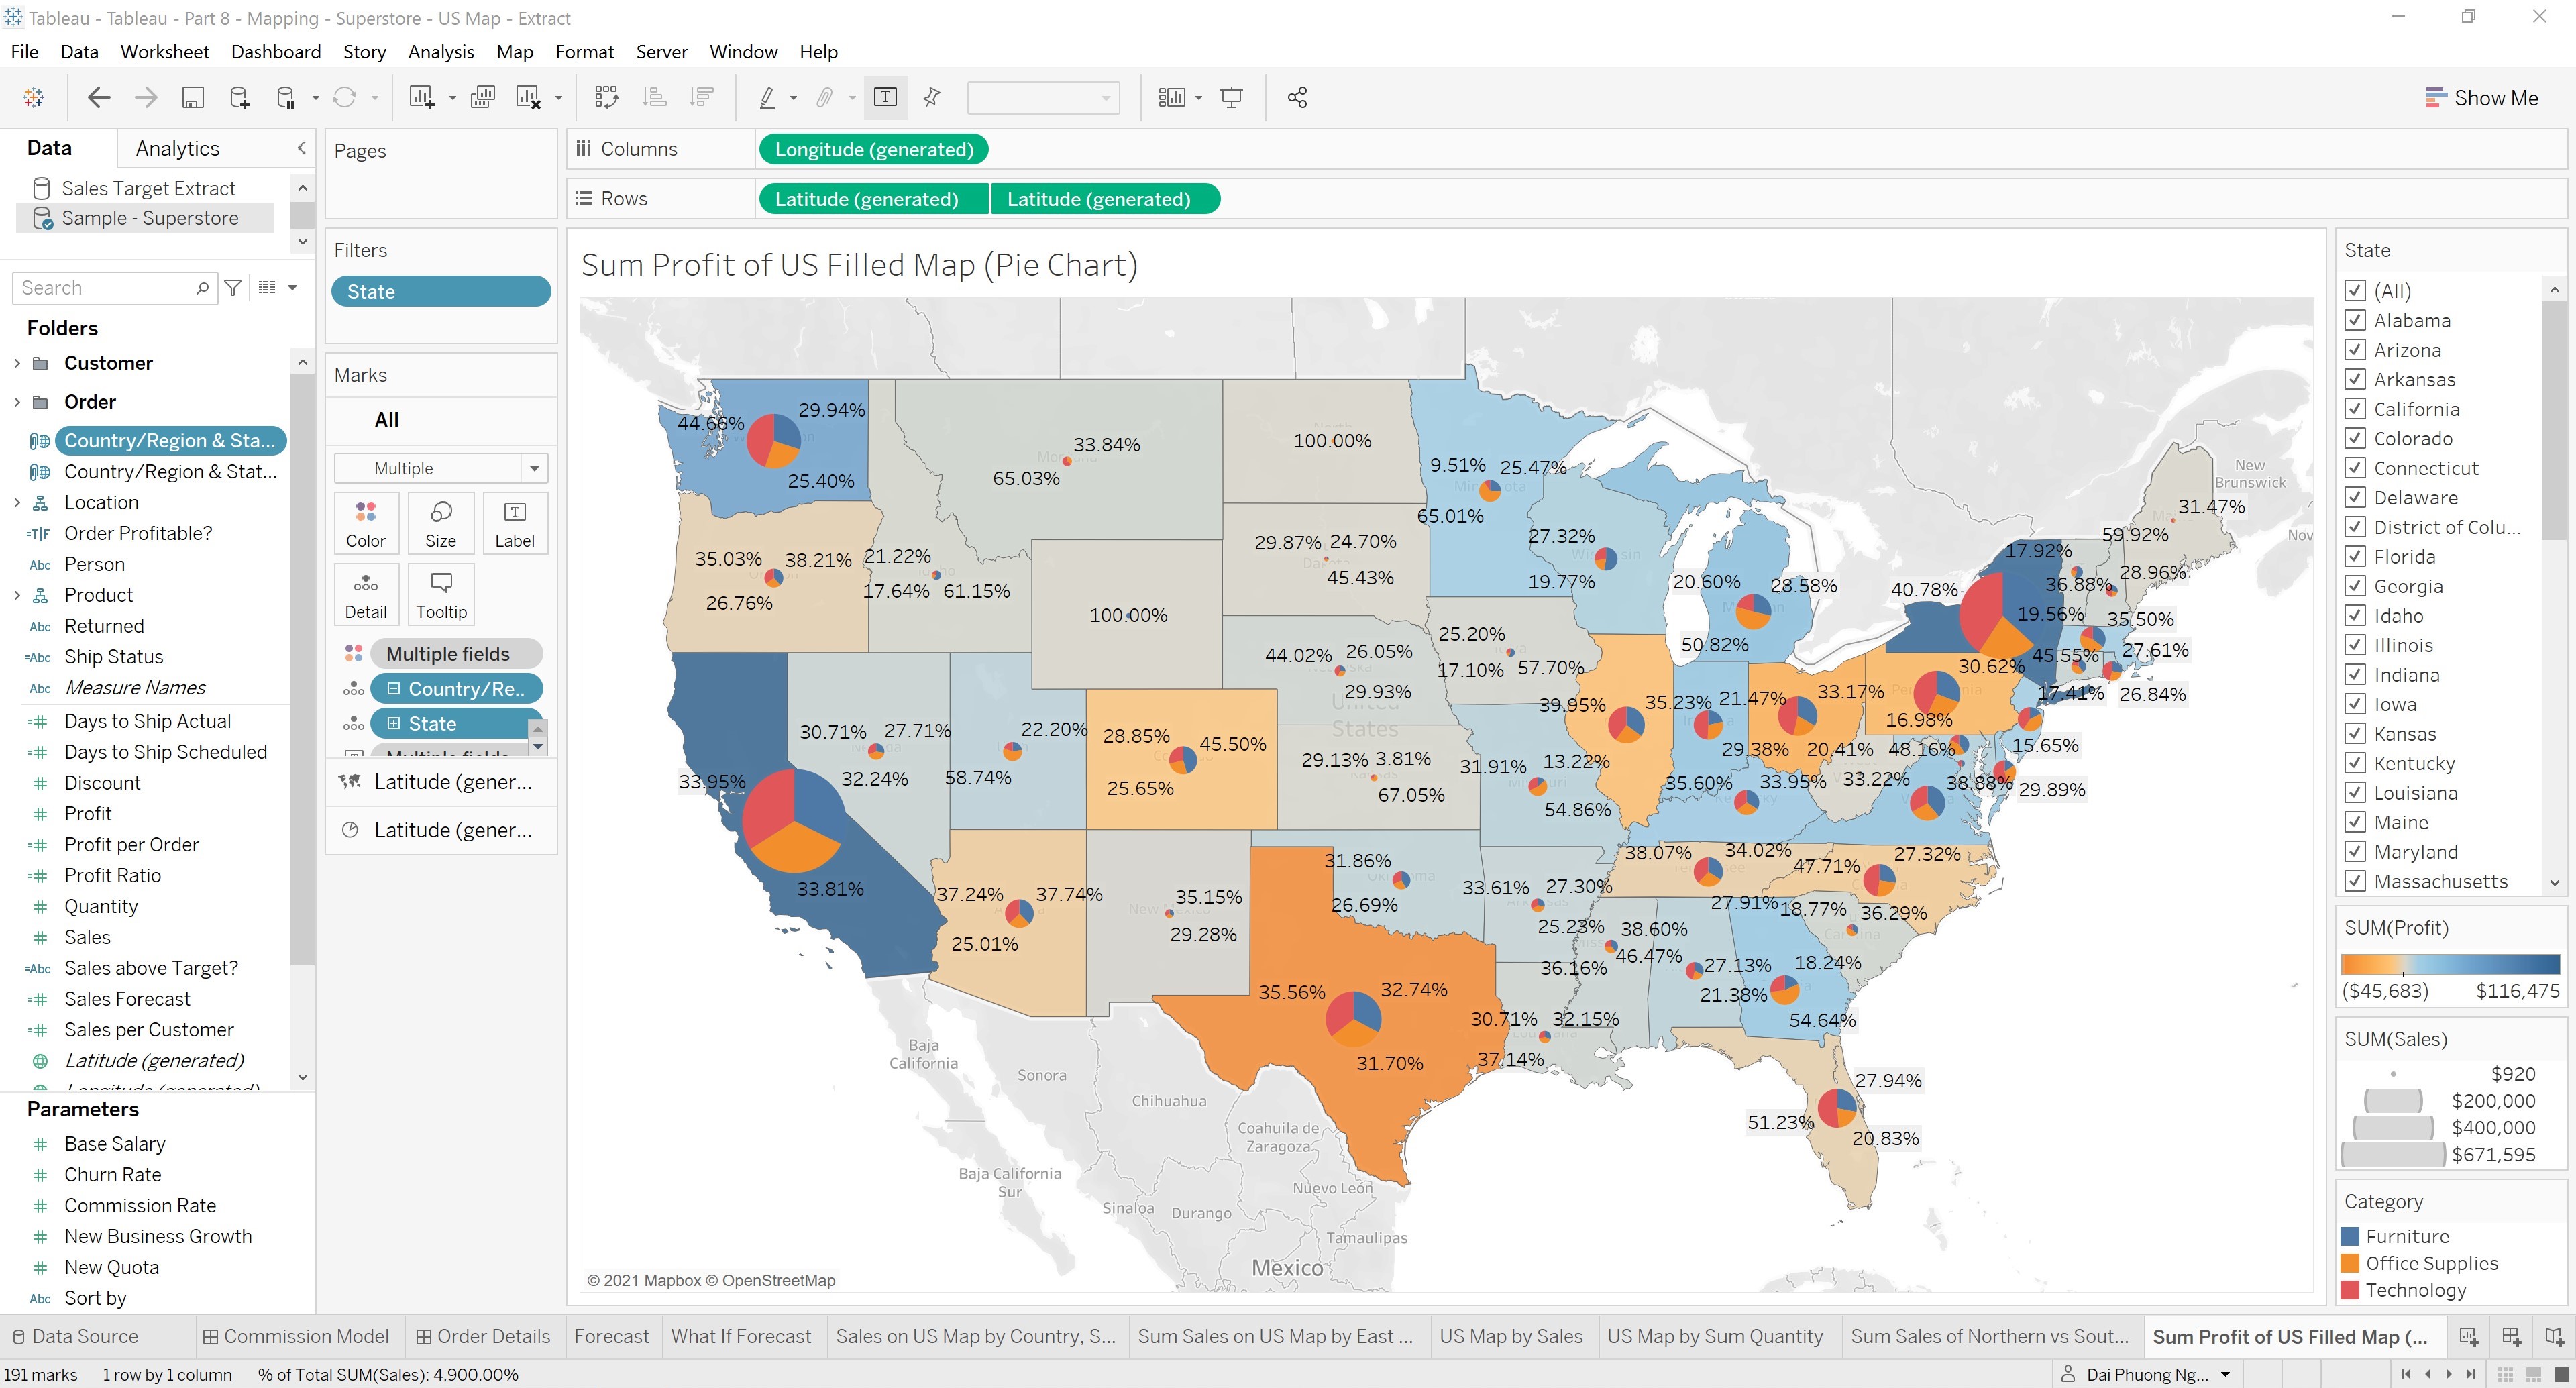Open the Tooltip editor from the Marks card
The height and width of the screenshot is (1388, 2576).
440,593
